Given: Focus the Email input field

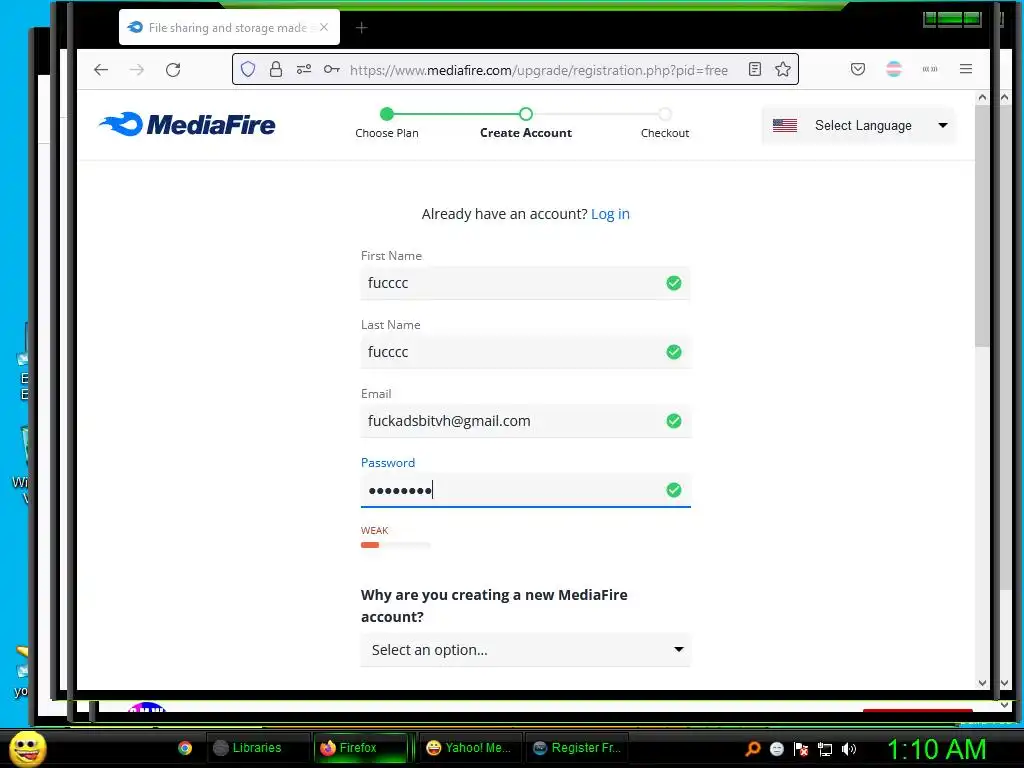Looking at the screenshot, I should click(526, 421).
